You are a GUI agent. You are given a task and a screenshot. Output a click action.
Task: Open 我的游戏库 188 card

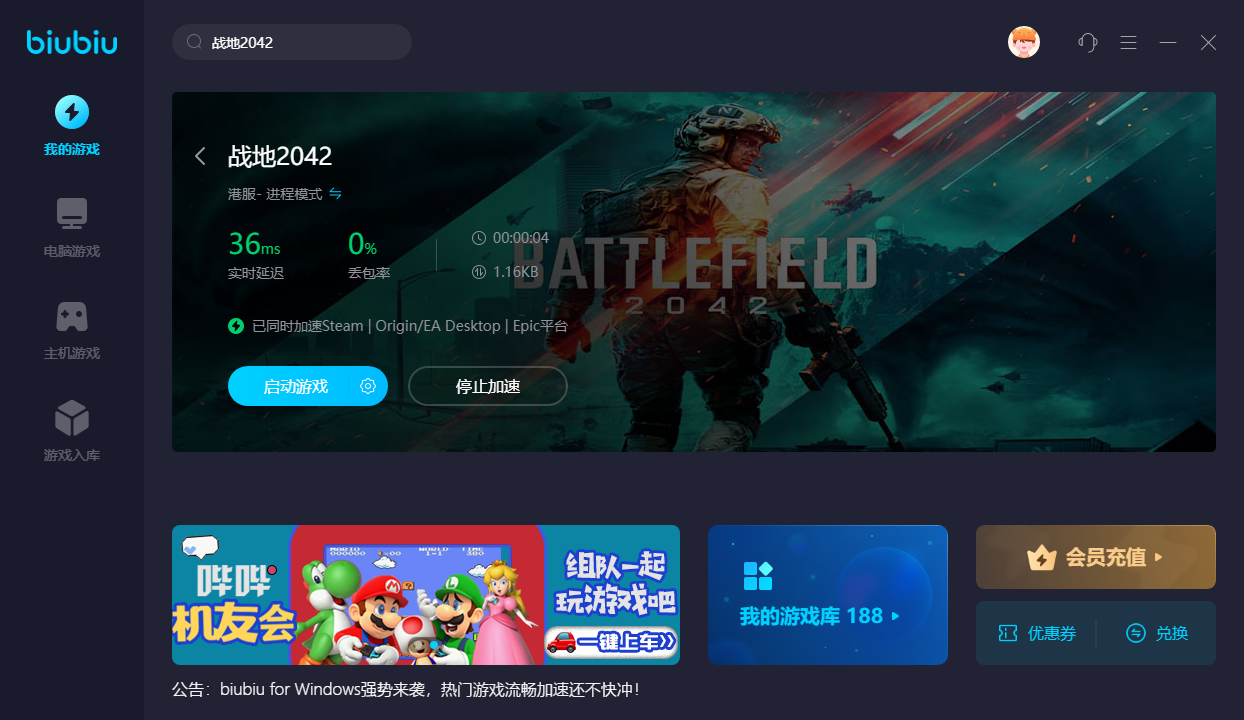coord(828,595)
